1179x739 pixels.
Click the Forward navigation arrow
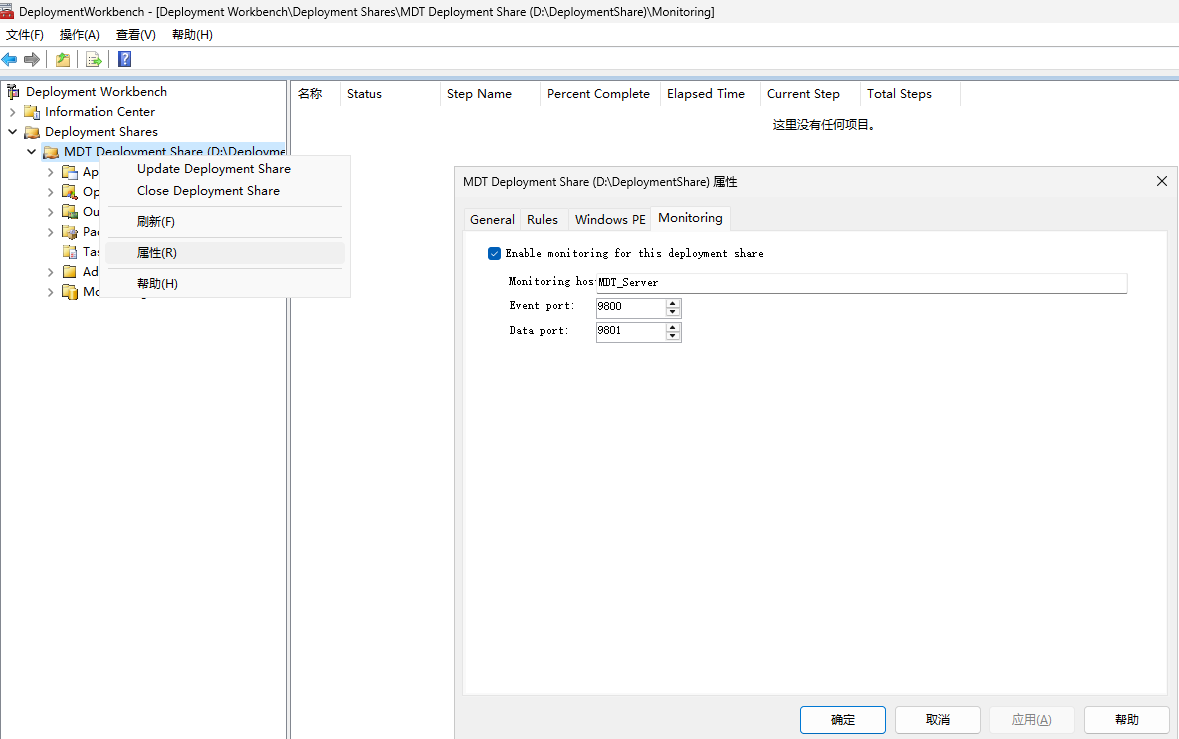tap(31, 59)
